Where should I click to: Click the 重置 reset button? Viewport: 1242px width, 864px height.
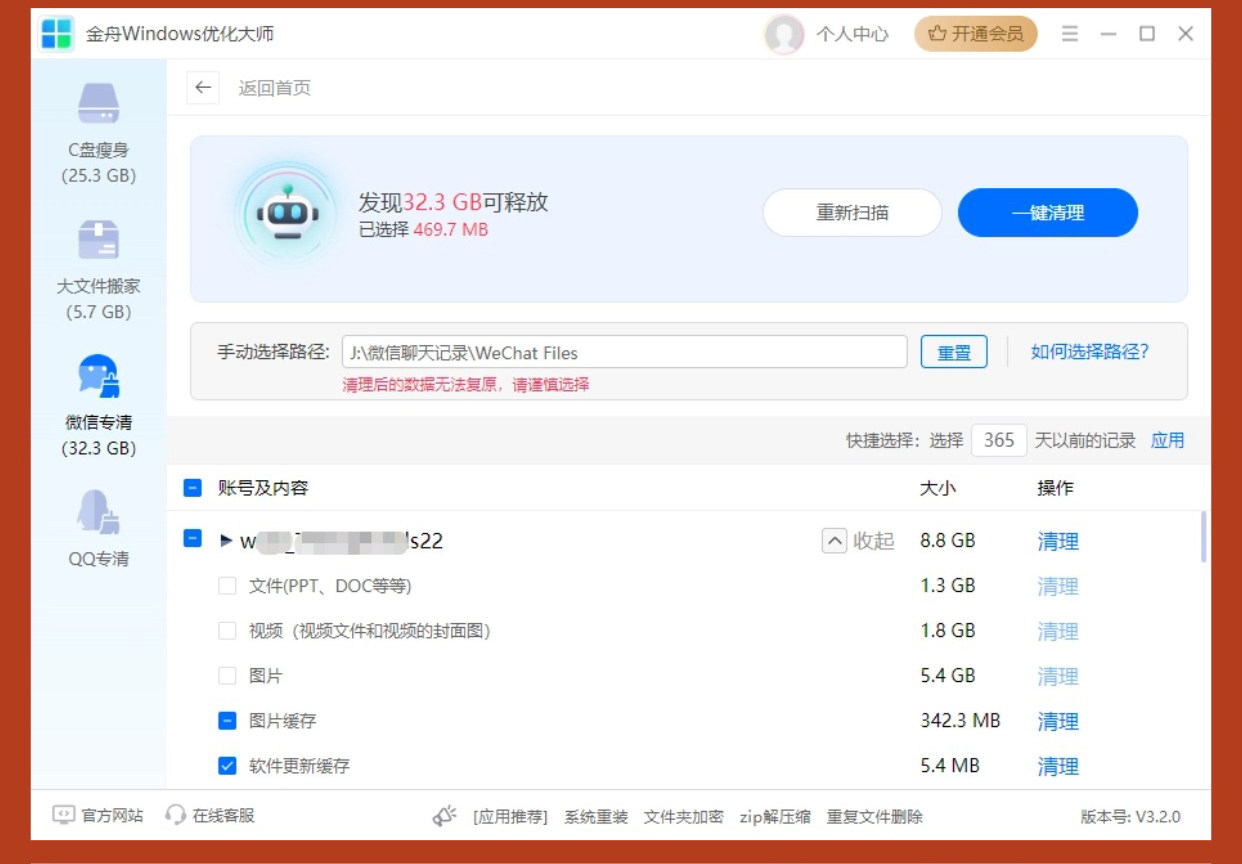(x=954, y=352)
